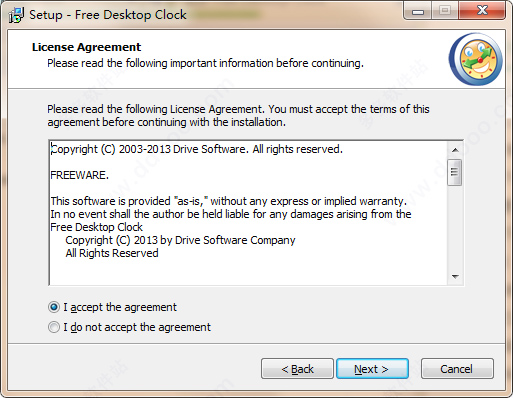Click the FREEWARE line in the license text

(x=80, y=175)
